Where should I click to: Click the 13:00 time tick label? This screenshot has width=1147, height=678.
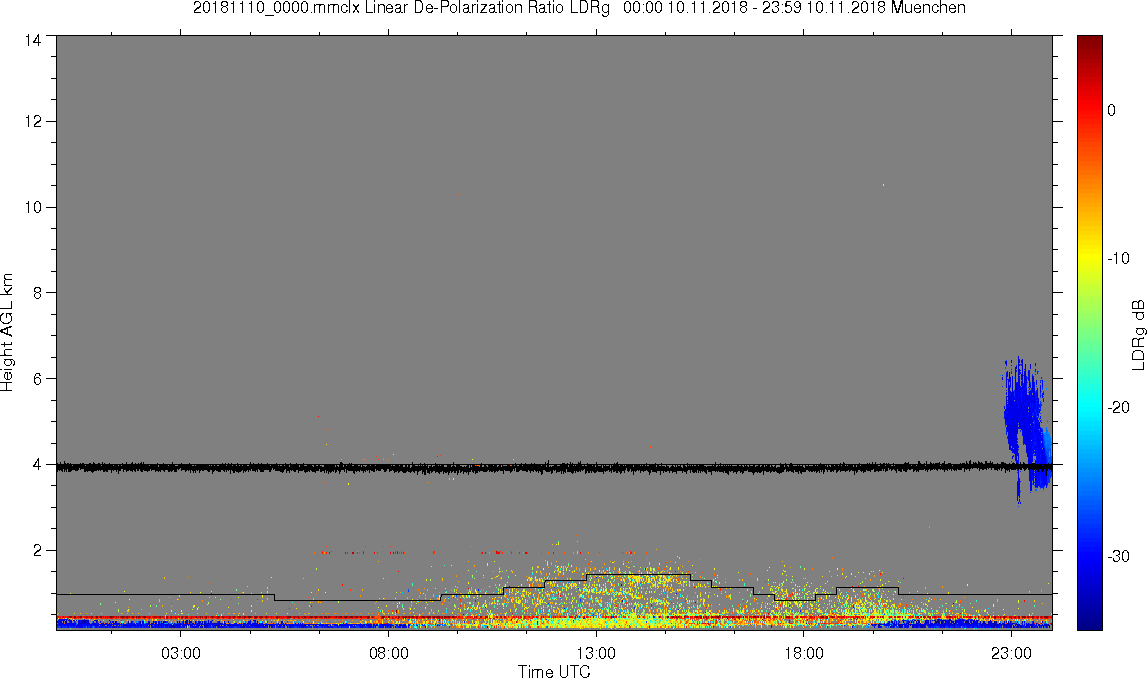[596, 653]
